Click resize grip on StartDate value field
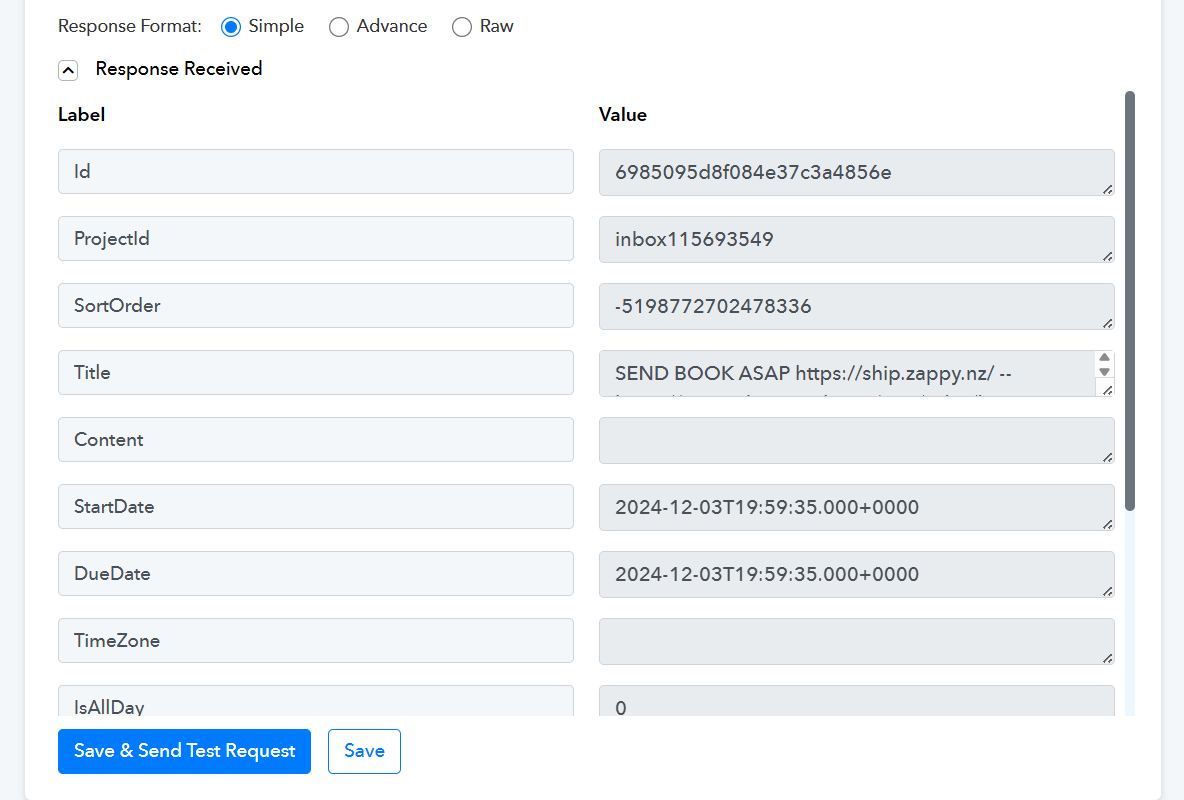Viewport: 1184px width, 800px height. tap(1107, 524)
